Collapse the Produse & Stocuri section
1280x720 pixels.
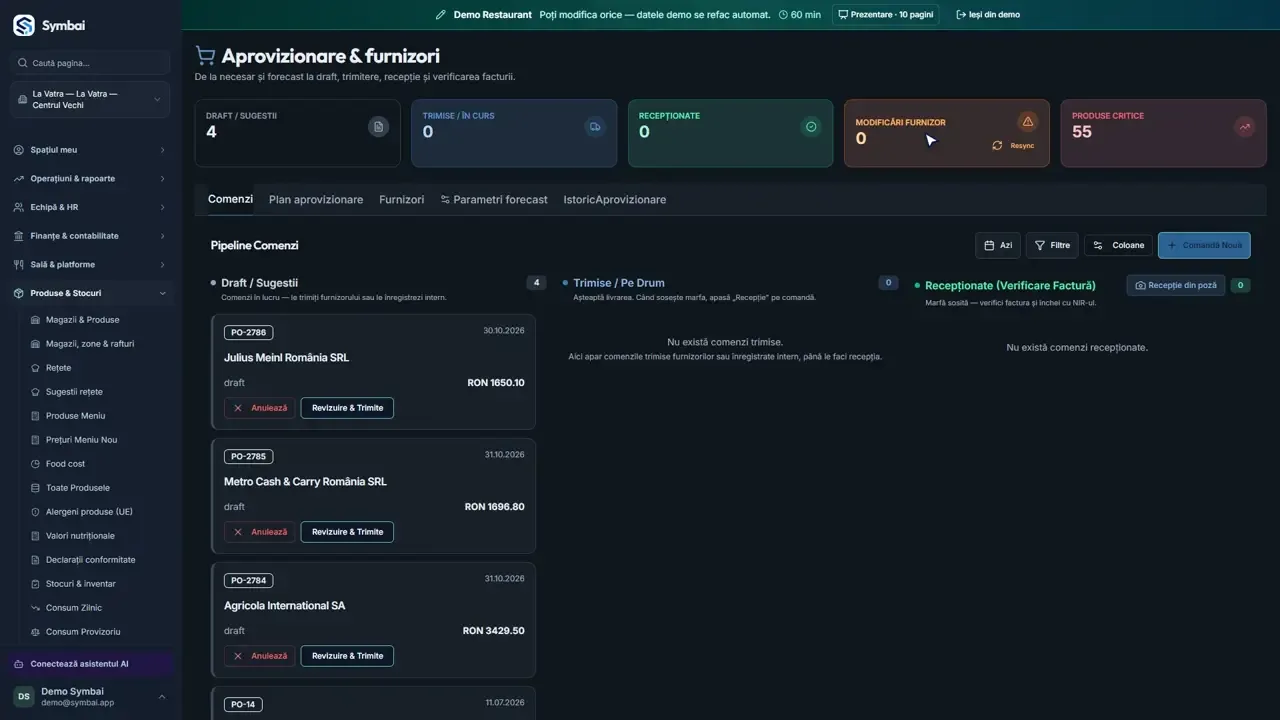point(90,293)
